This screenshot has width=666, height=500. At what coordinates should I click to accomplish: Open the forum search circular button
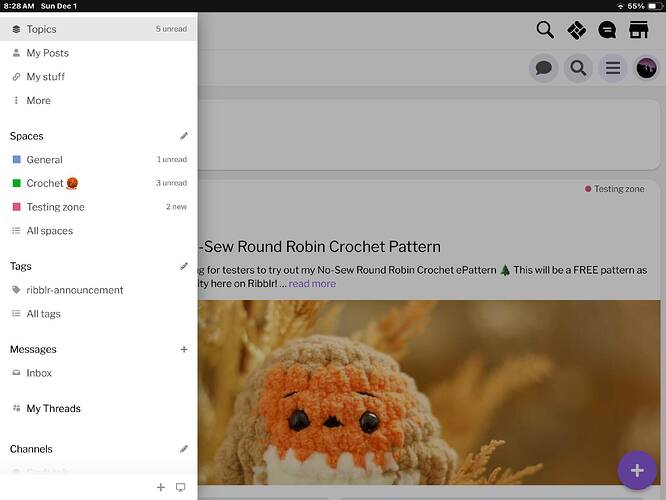pyautogui.click(x=578, y=68)
